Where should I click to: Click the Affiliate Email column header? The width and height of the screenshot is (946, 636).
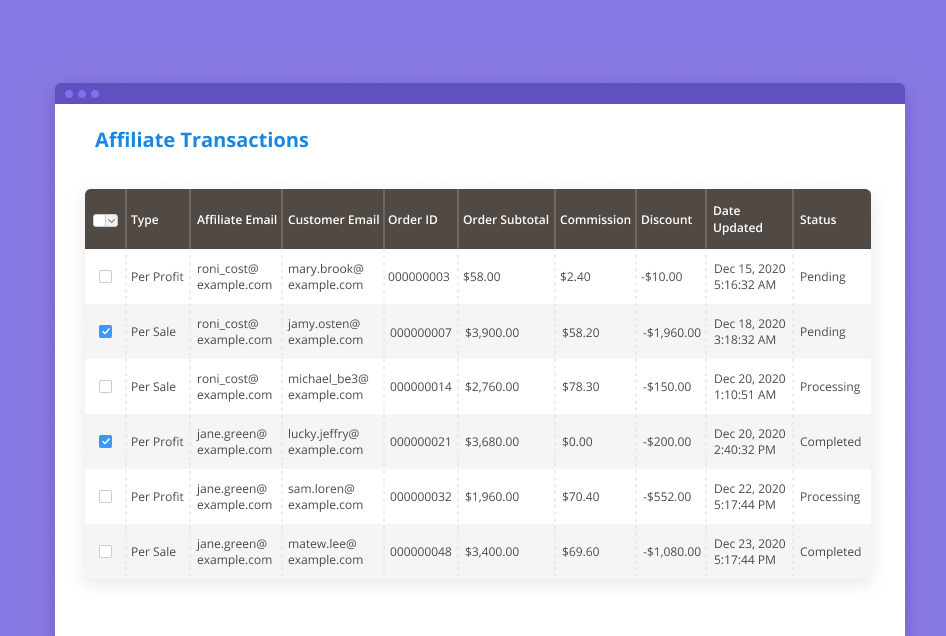tap(236, 220)
